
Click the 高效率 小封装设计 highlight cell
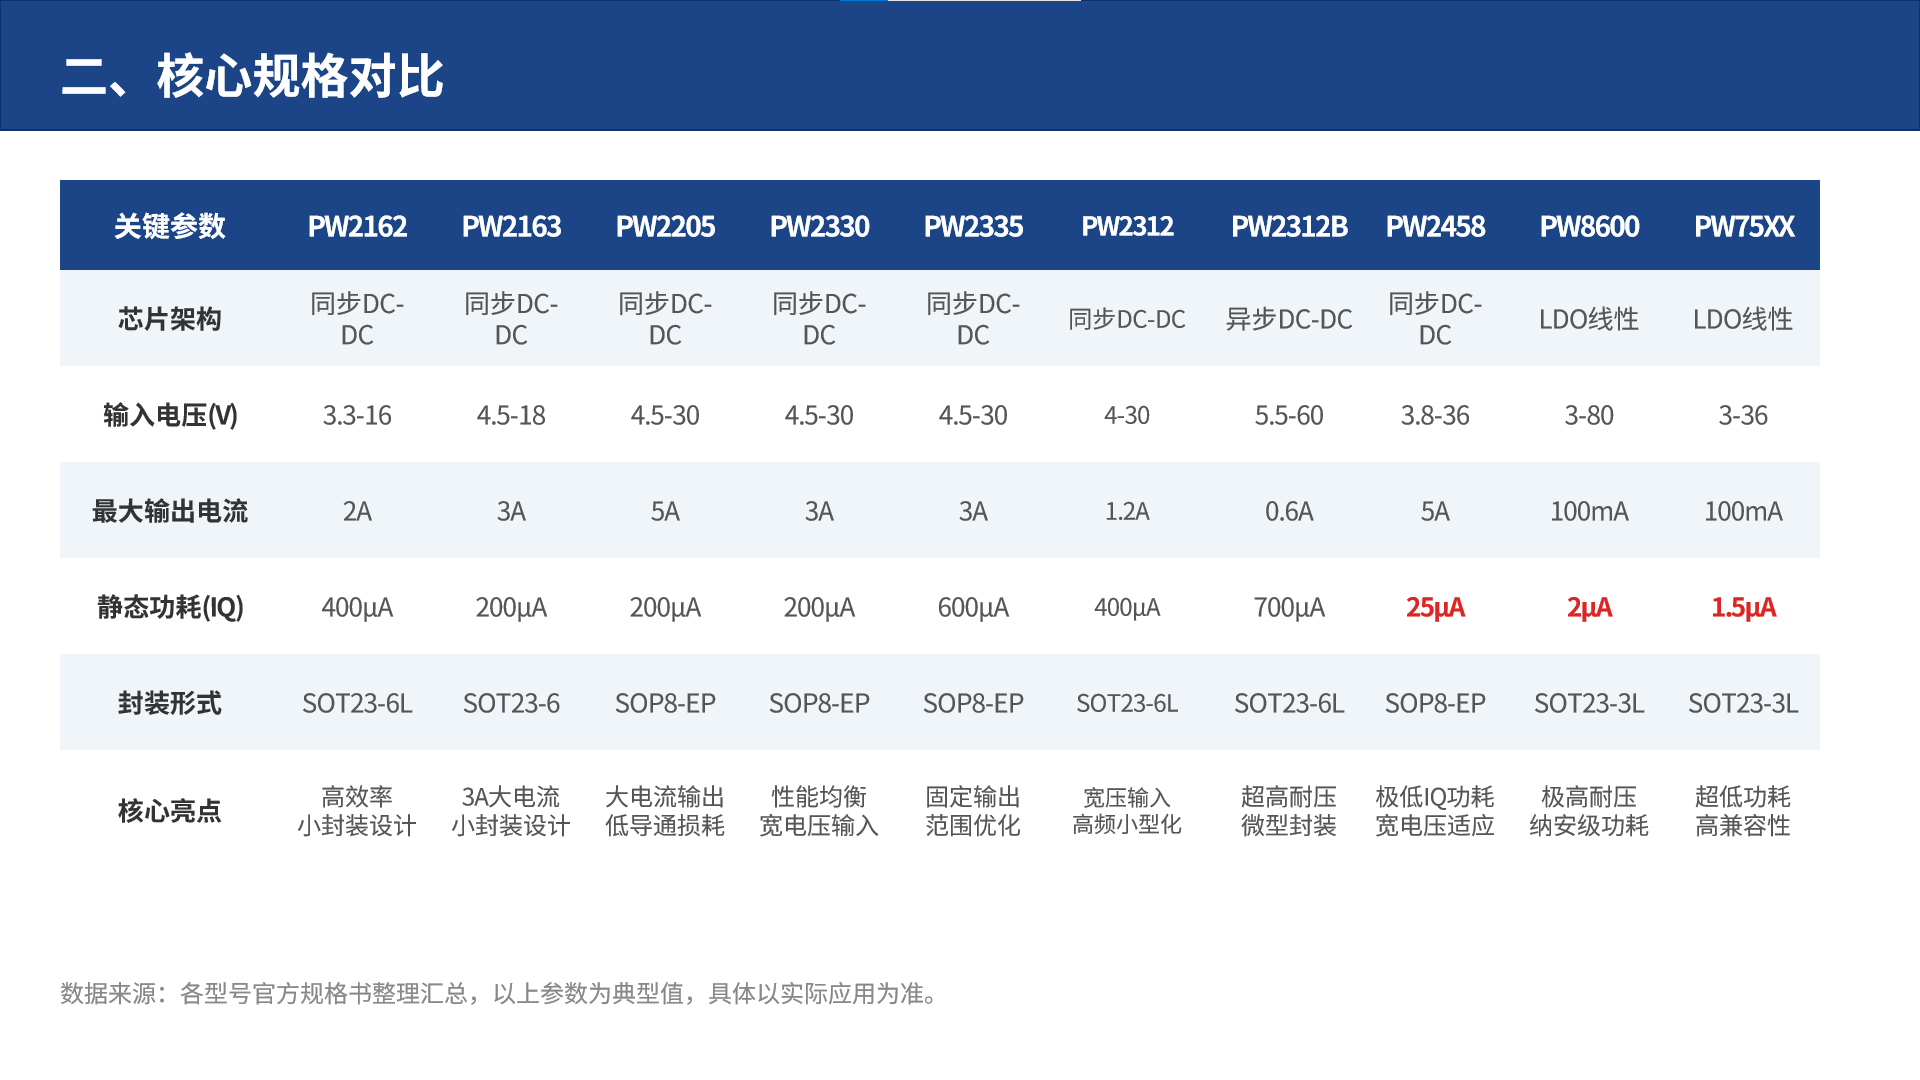click(x=357, y=811)
